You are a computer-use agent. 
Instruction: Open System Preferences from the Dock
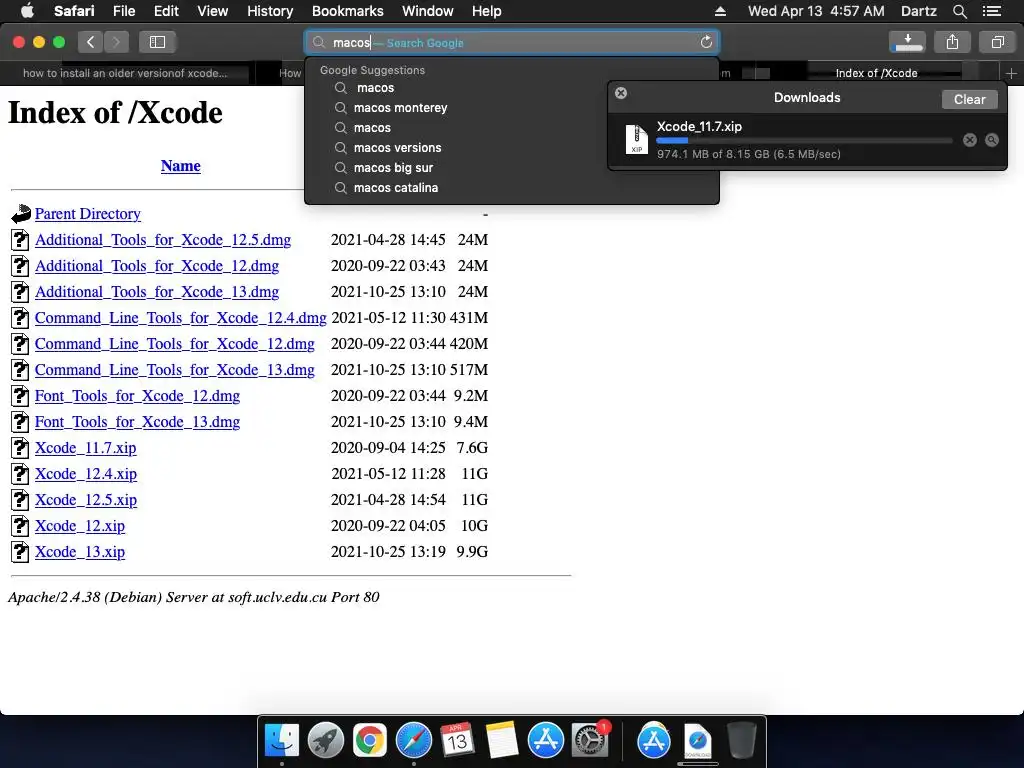click(x=590, y=741)
